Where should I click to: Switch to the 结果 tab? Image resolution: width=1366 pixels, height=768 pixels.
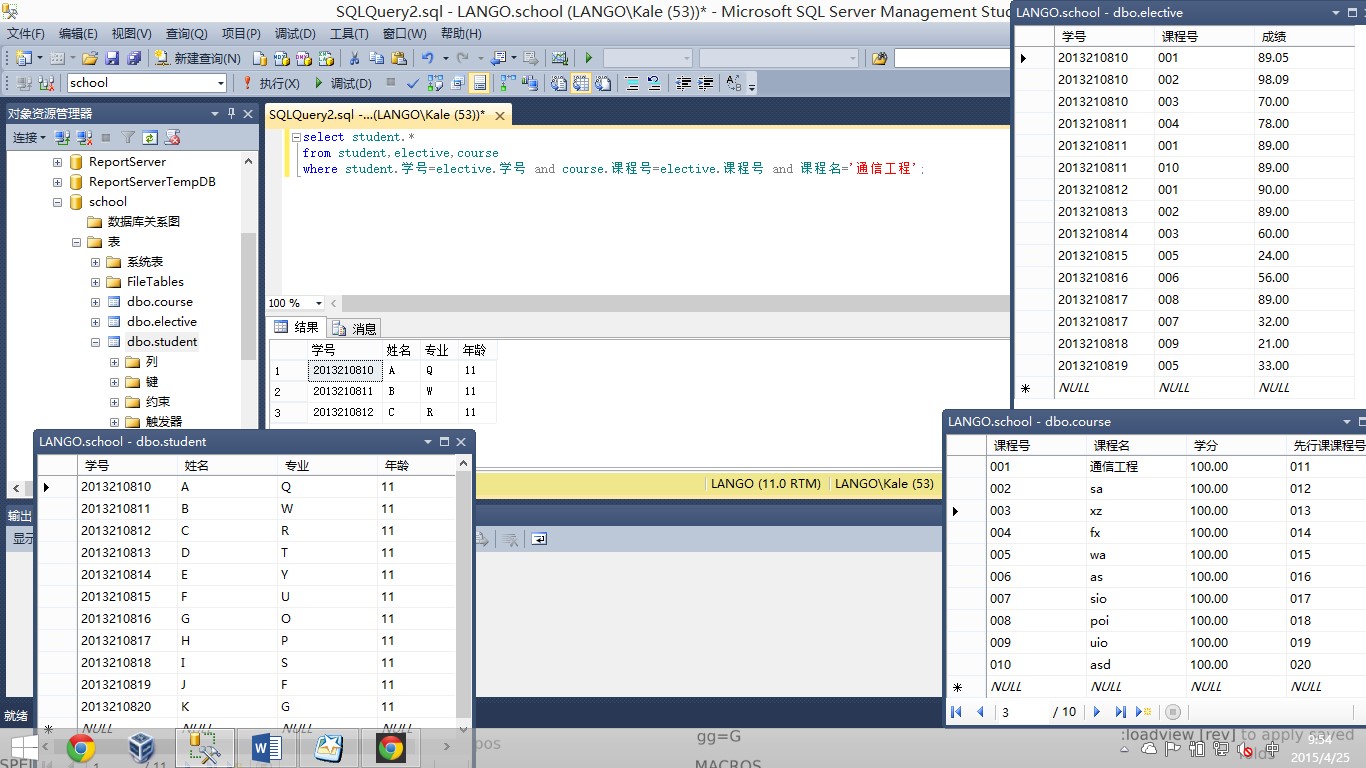(x=297, y=327)
